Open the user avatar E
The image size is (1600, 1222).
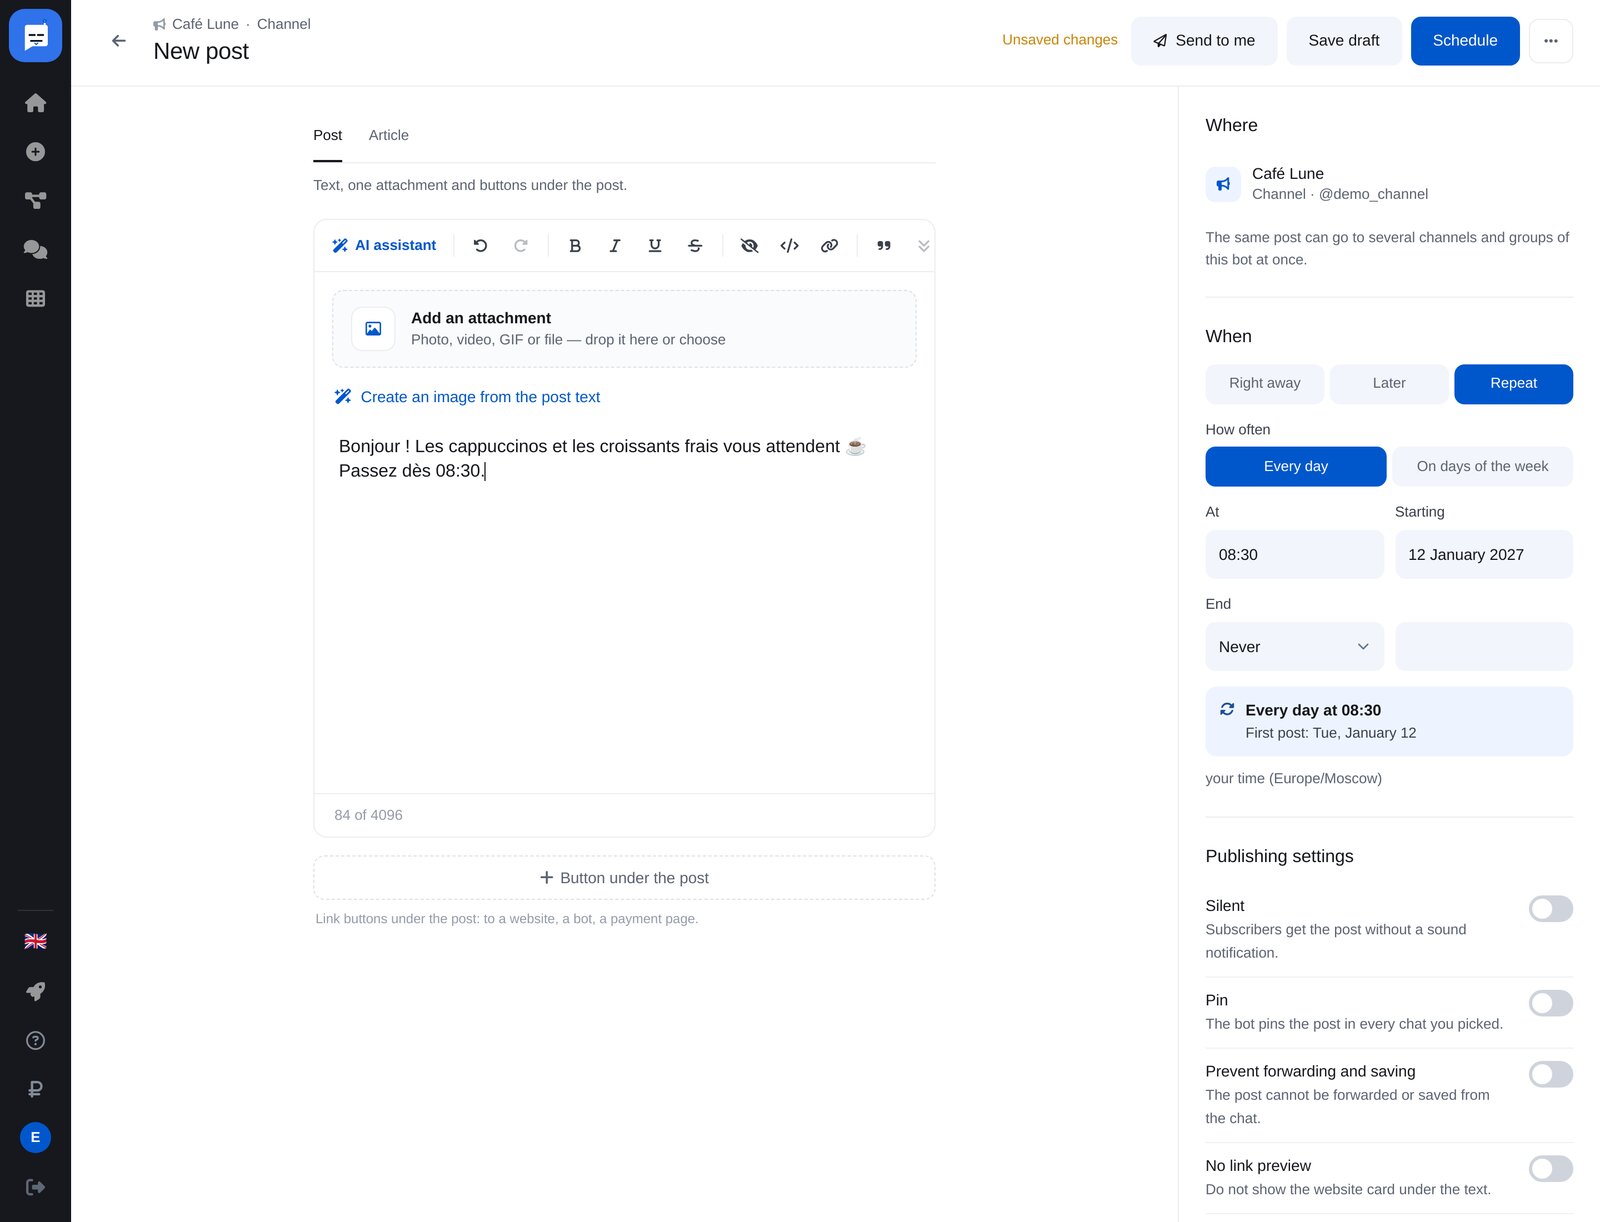pos(35,1137)
